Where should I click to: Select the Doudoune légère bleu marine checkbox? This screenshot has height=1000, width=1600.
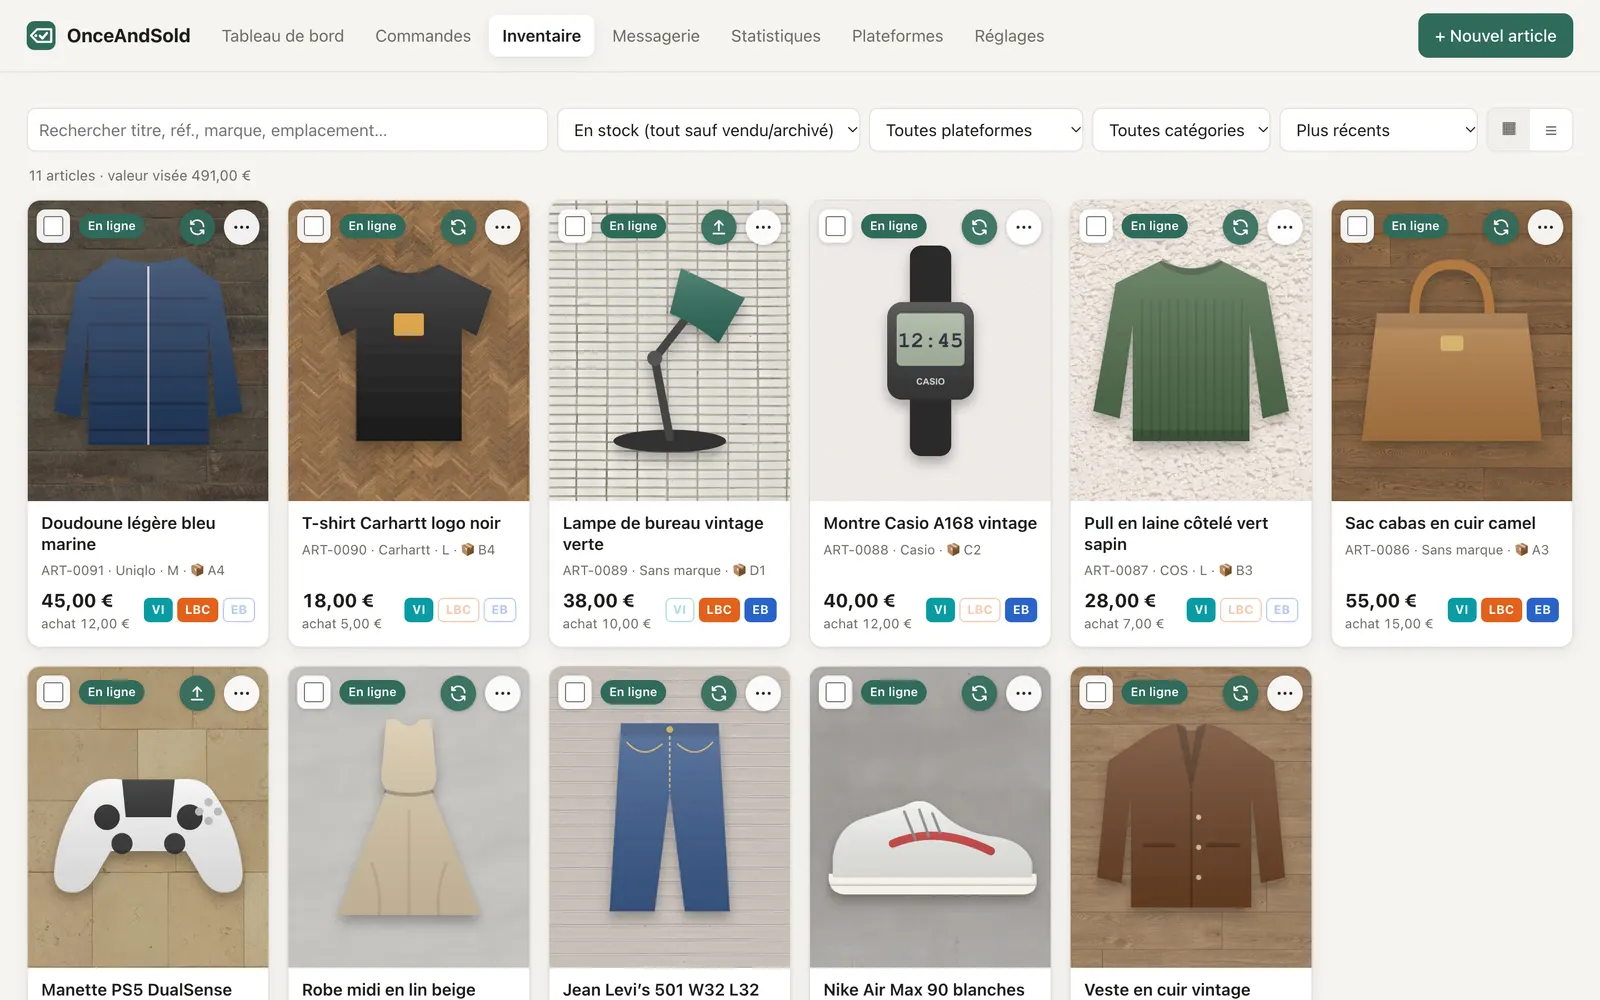tap(54, 226)
